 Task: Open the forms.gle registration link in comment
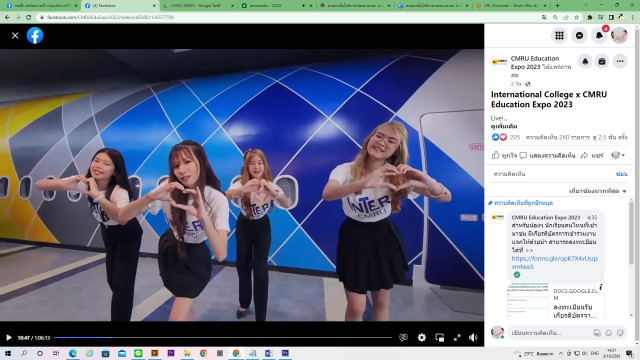[554, 262]
